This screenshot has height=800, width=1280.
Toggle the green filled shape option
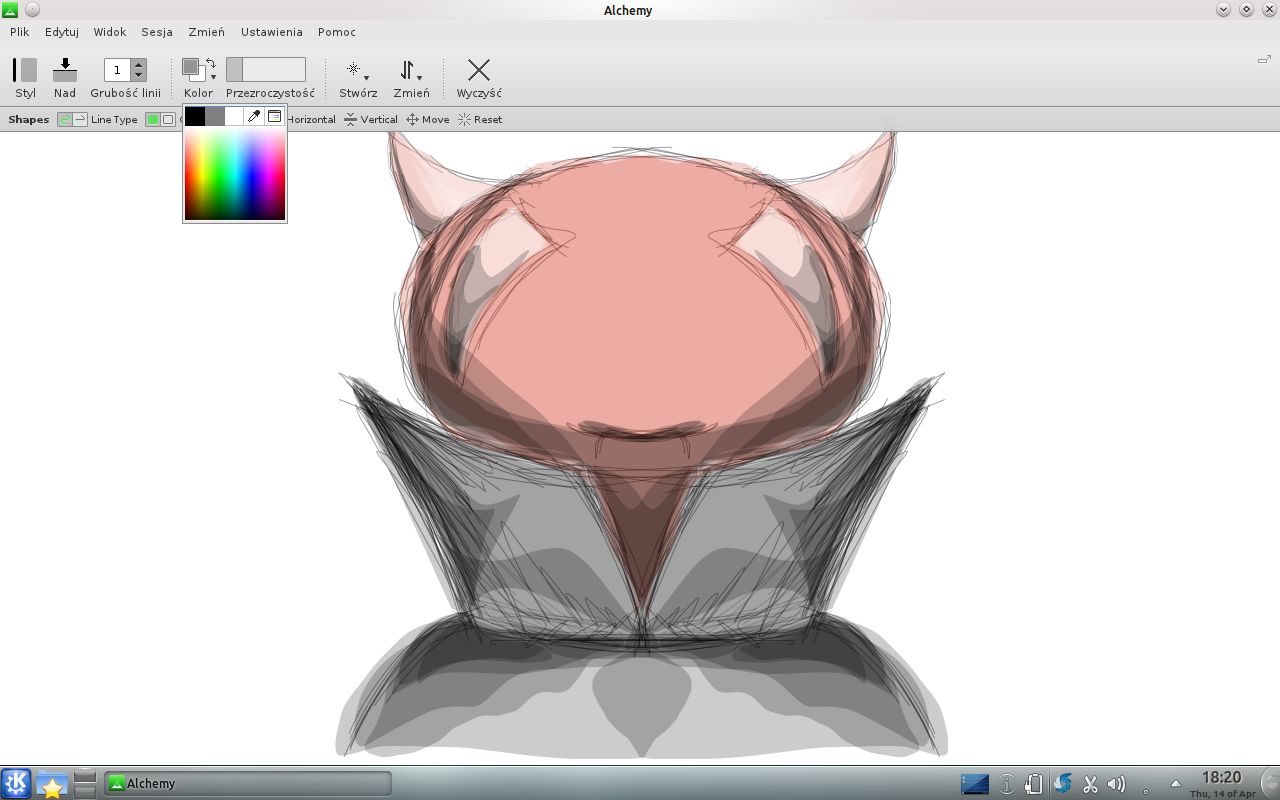click(153, 119)
